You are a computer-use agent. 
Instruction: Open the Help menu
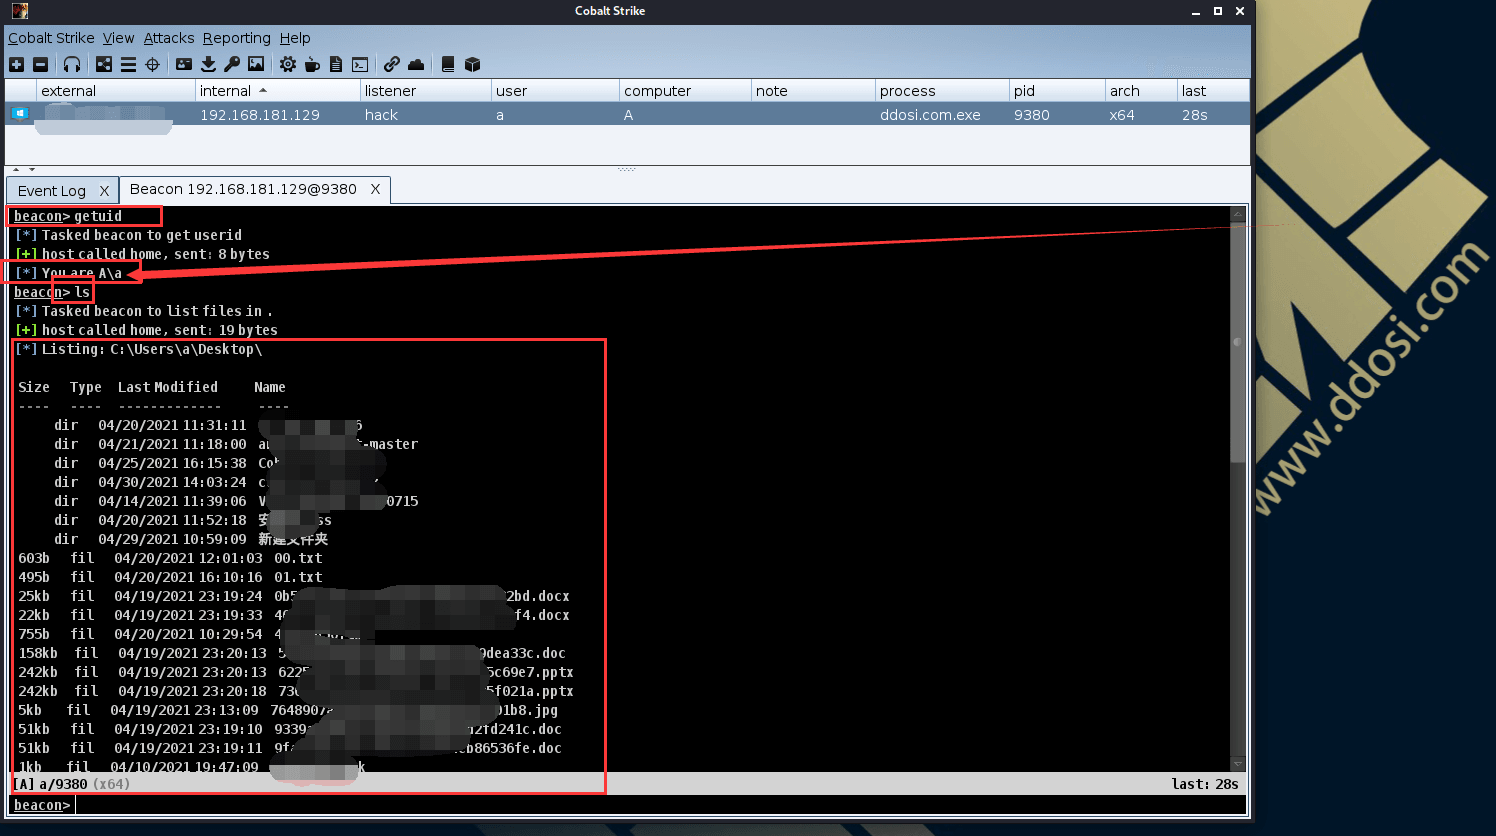(295, 38)
